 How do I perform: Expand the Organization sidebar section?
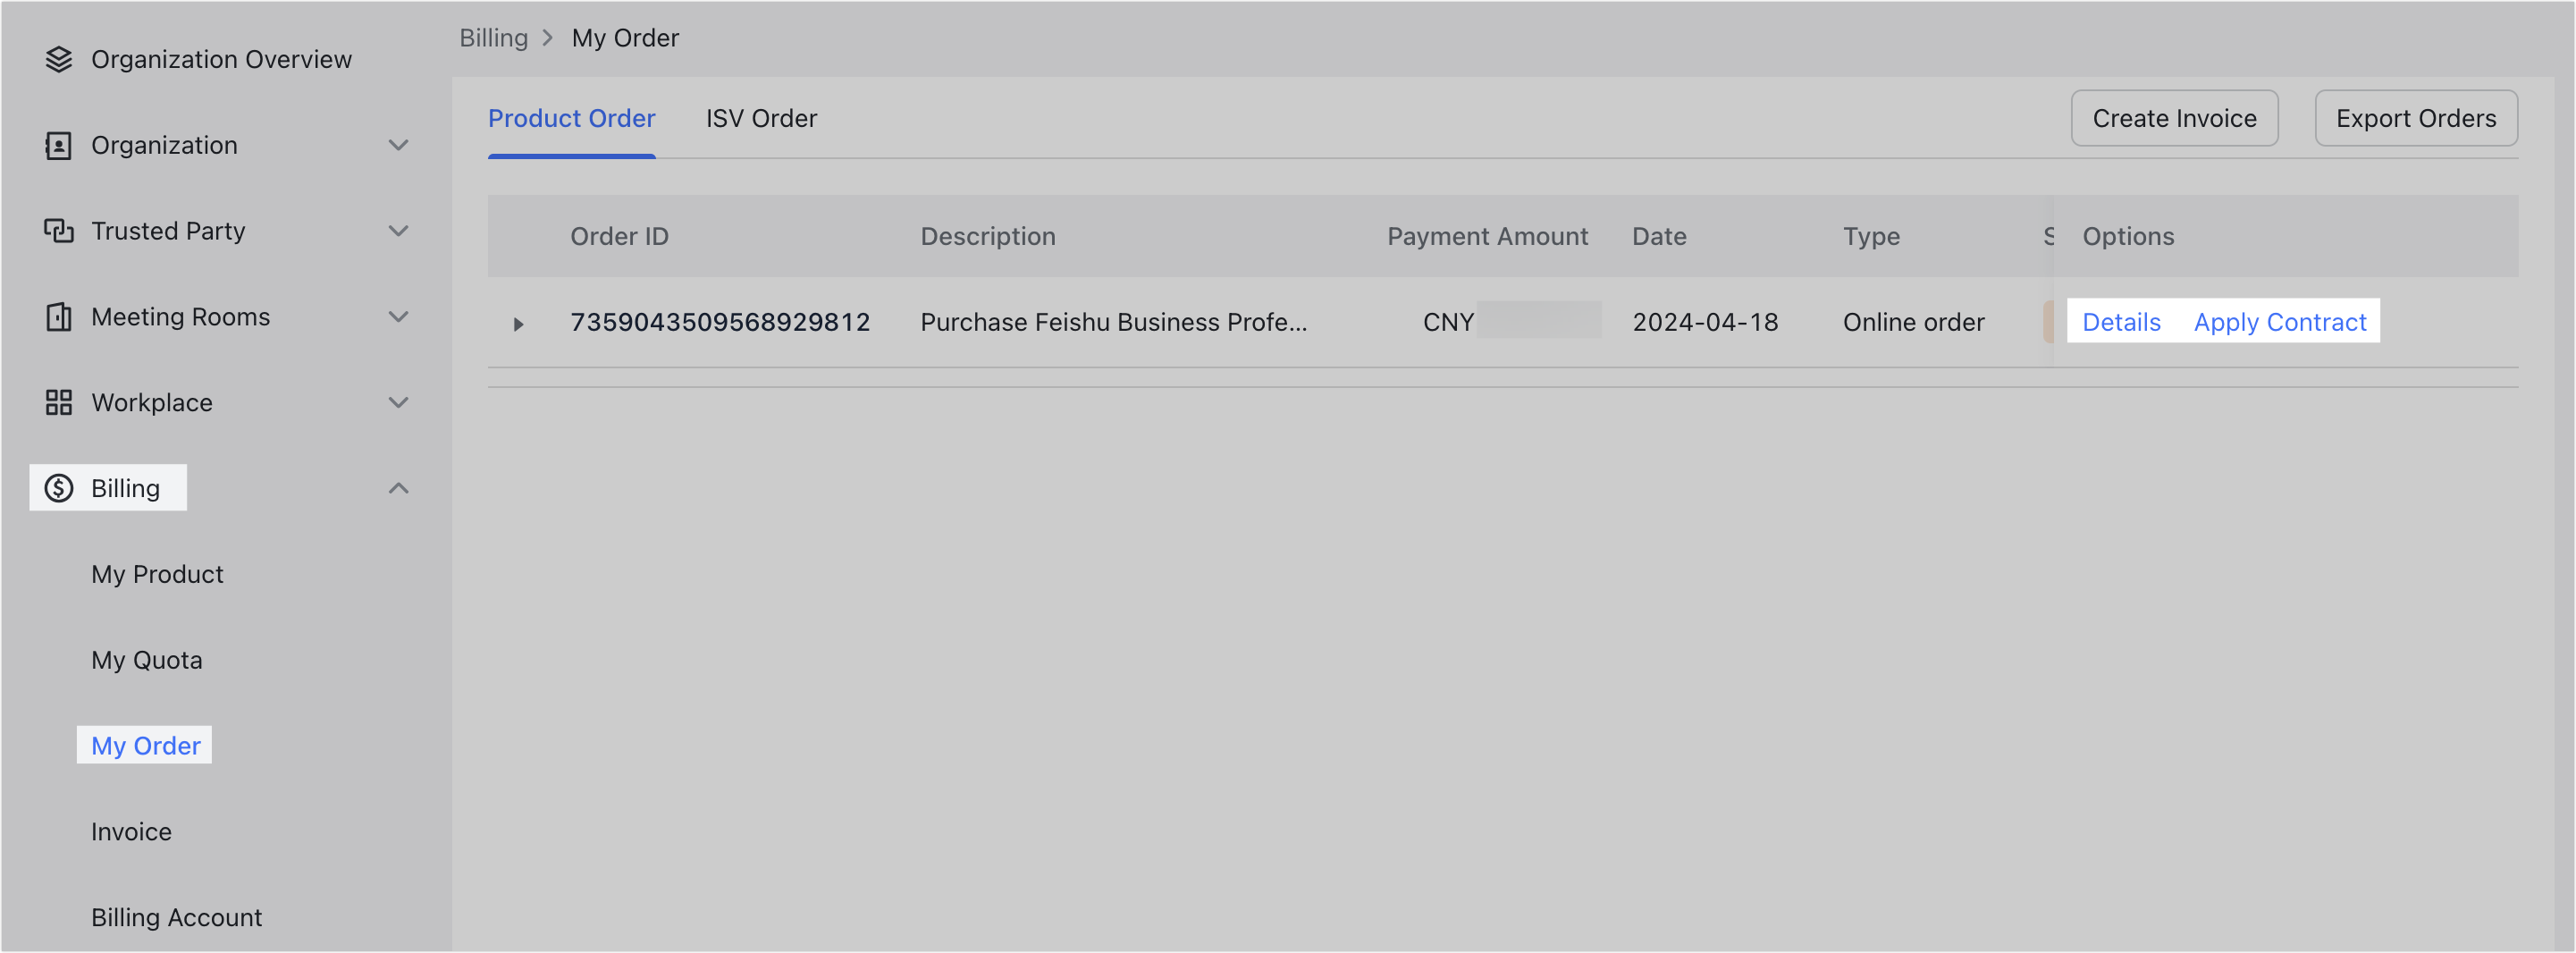click(x=399, y=145)
